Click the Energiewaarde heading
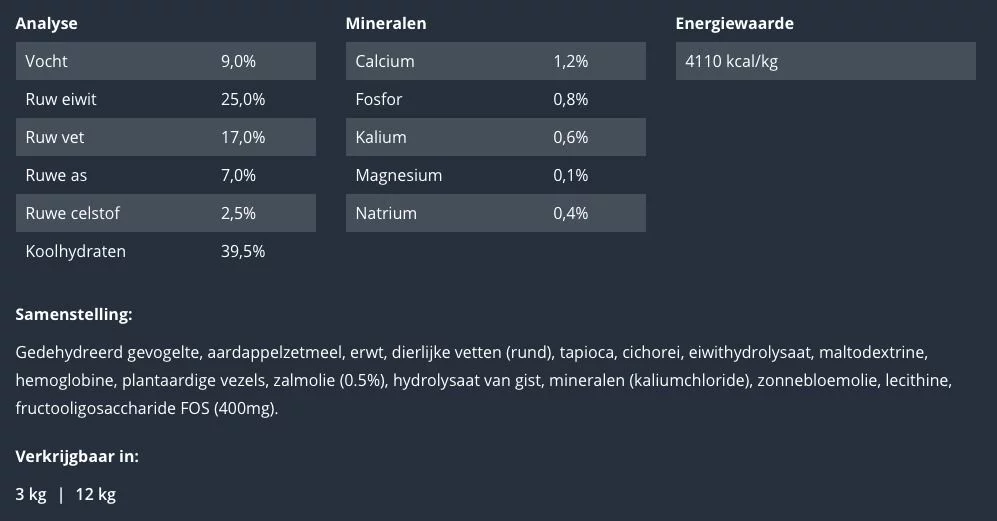The image size is (997, 521). (x=734, y=23)
